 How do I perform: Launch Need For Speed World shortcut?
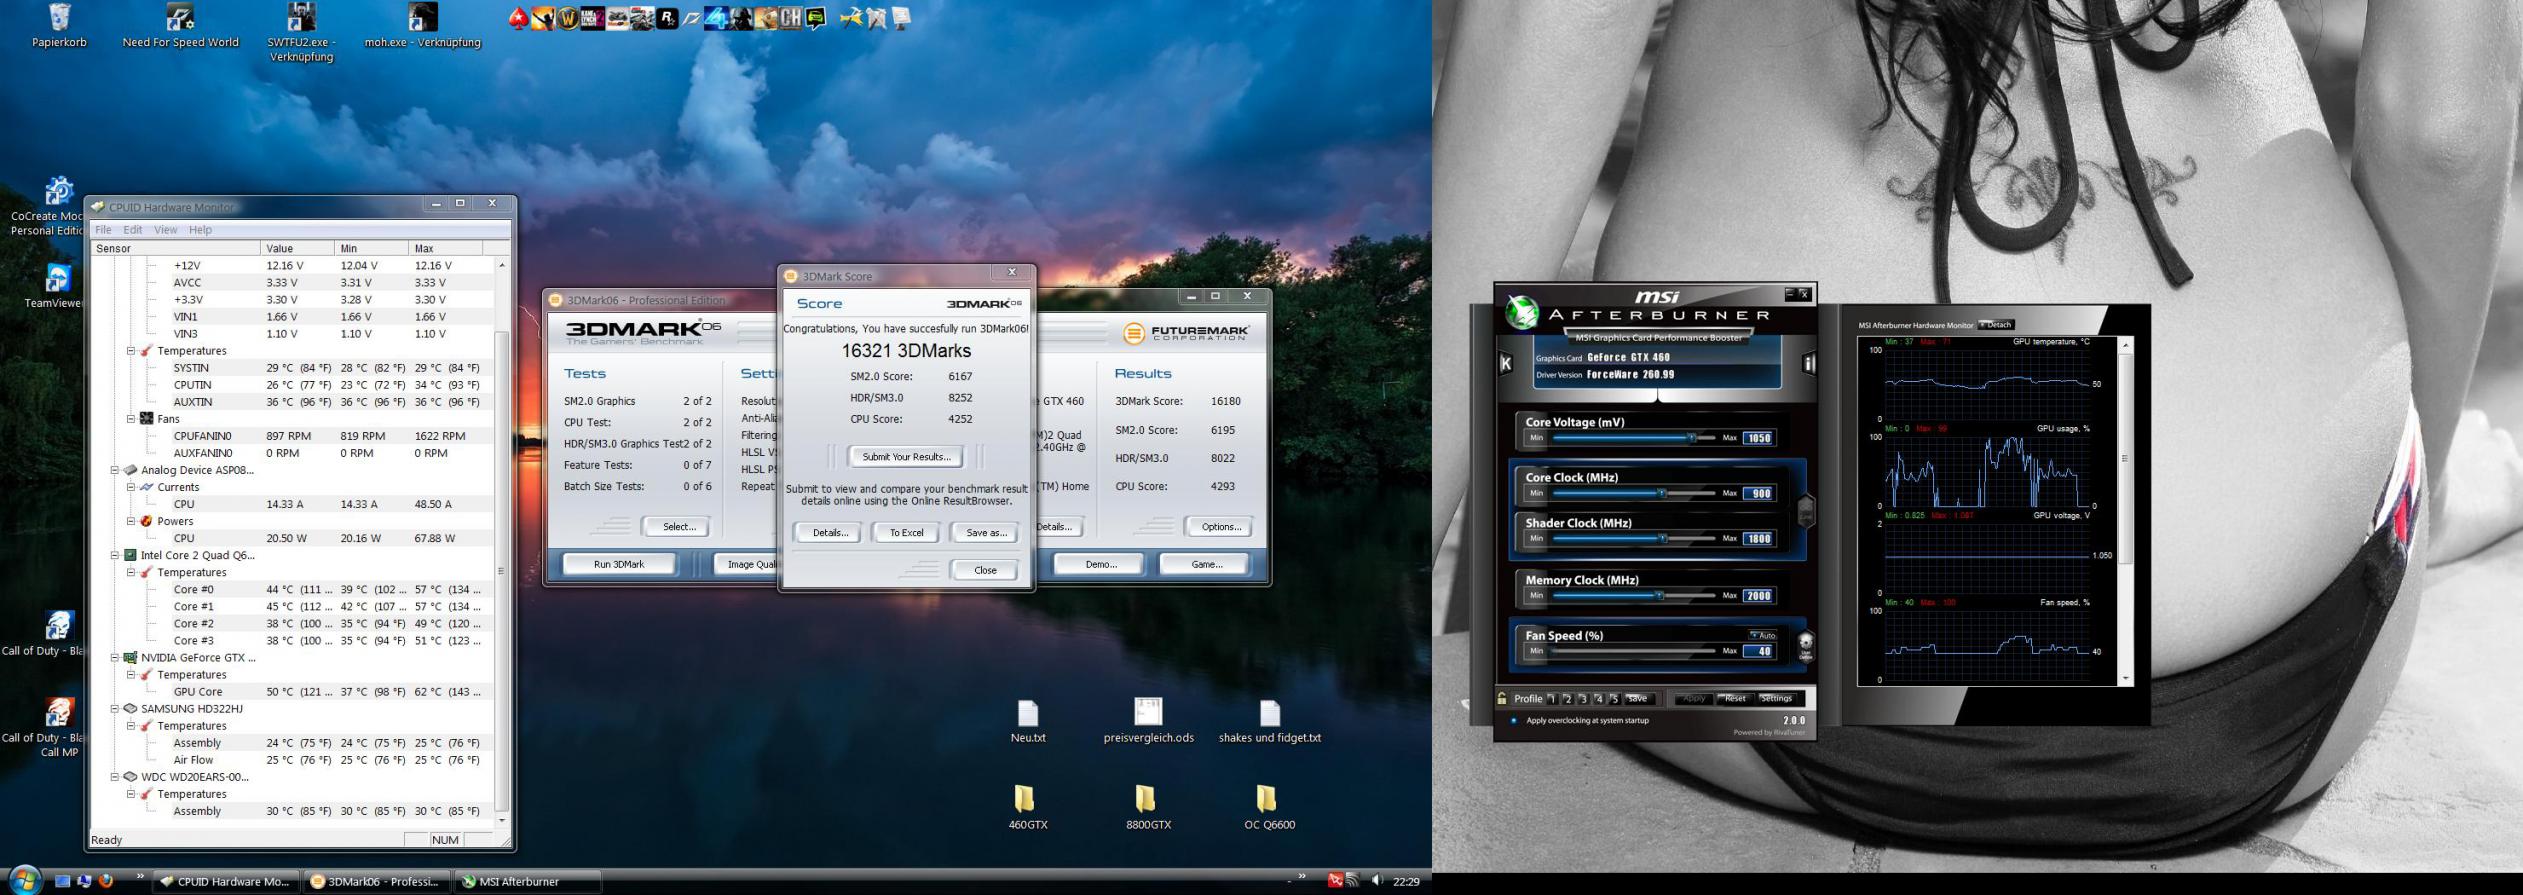click(x=180, y=26)
